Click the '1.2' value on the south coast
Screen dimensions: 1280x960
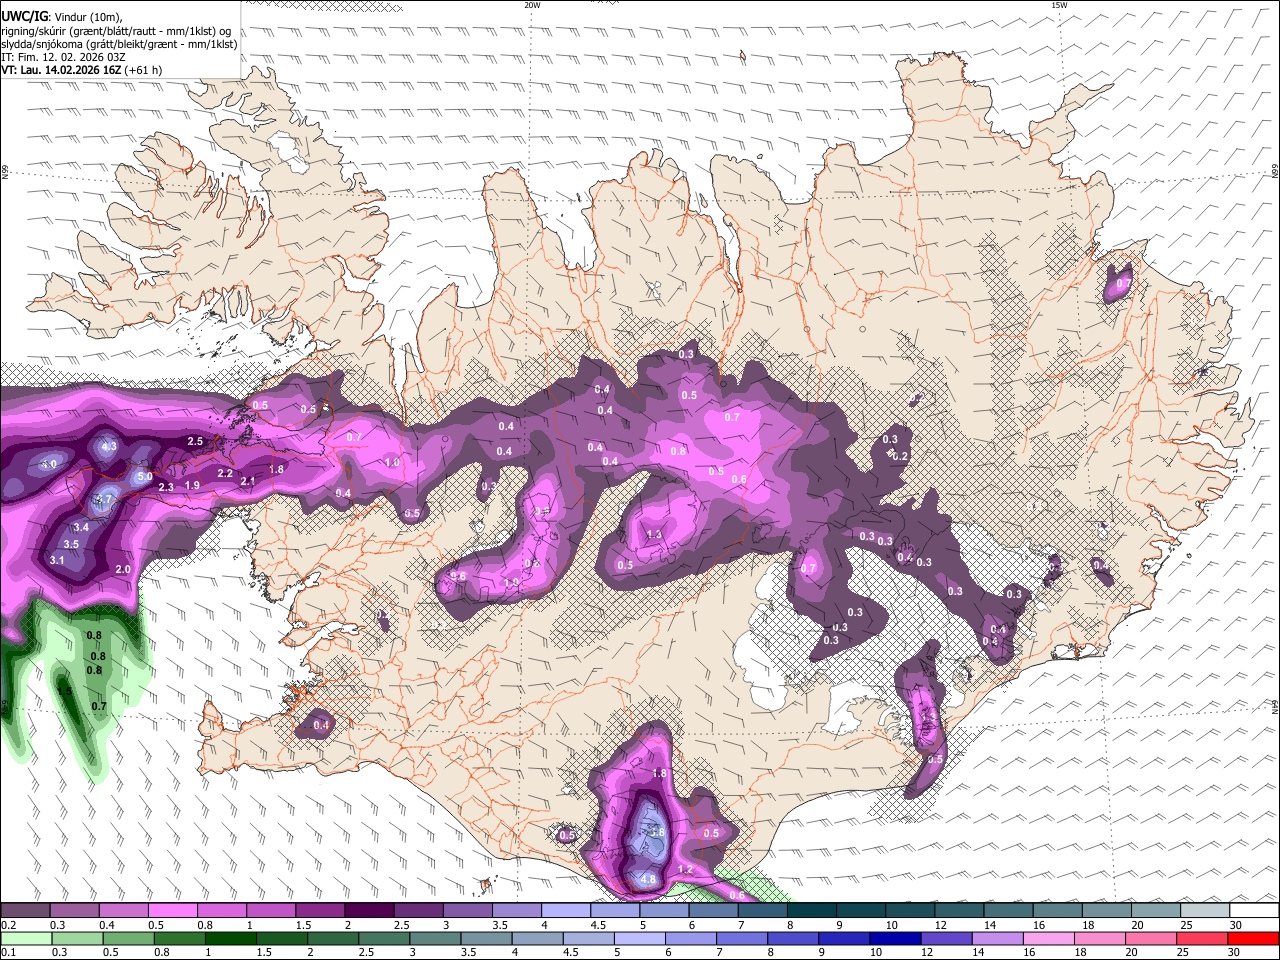click(x=686, y=870)
